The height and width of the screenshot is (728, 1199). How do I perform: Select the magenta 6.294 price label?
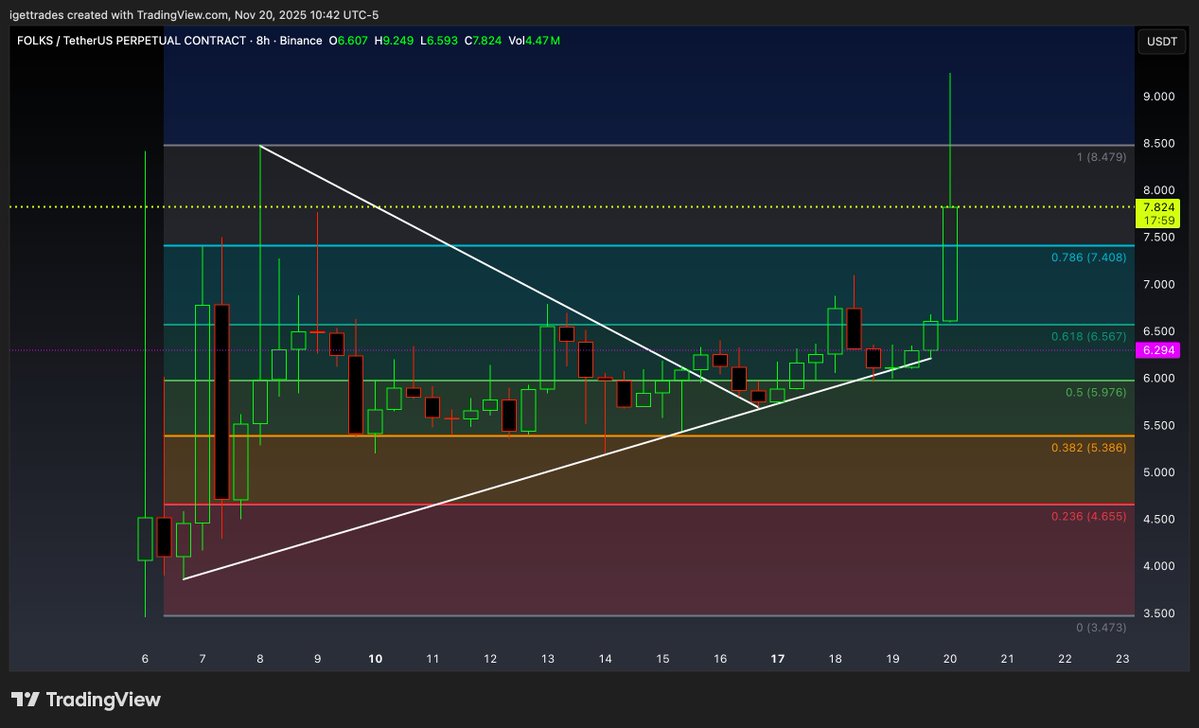click(x=1160, y=350)
